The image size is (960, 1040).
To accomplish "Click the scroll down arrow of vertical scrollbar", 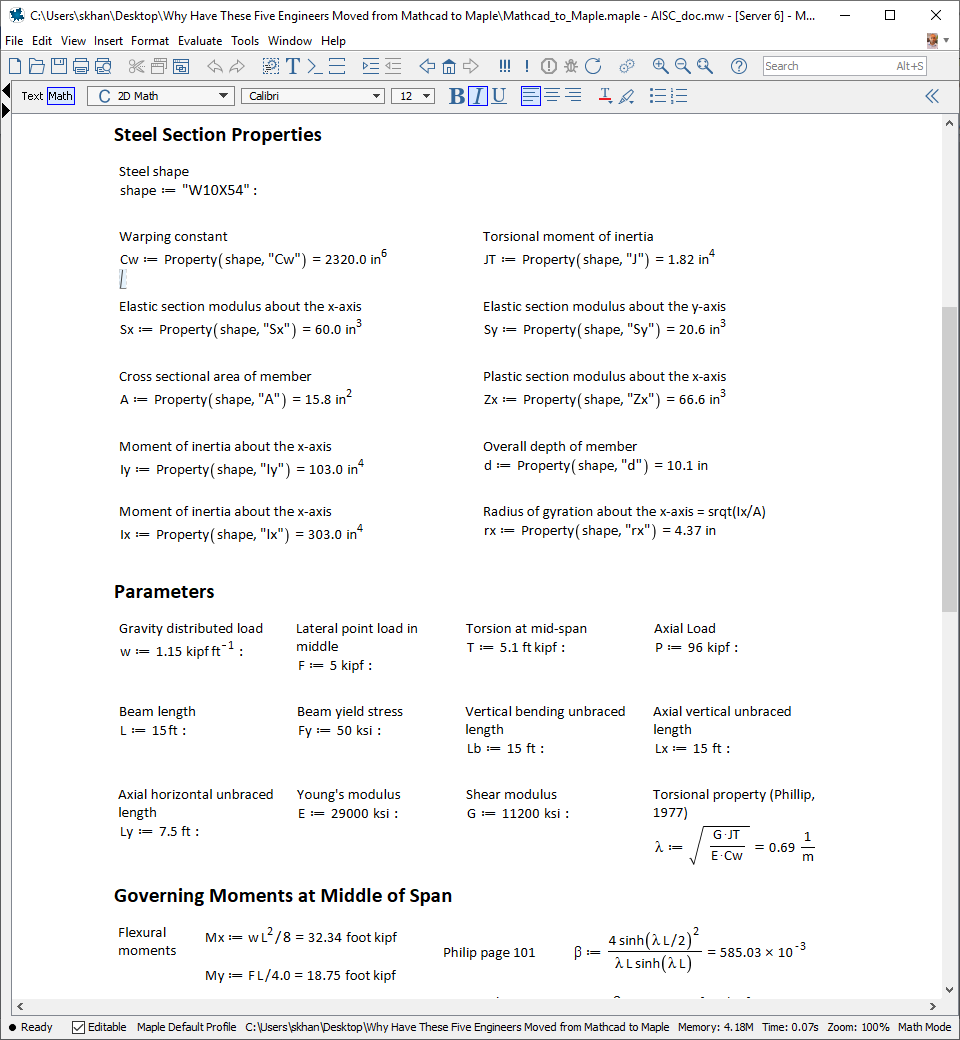I will pos(949,989).
